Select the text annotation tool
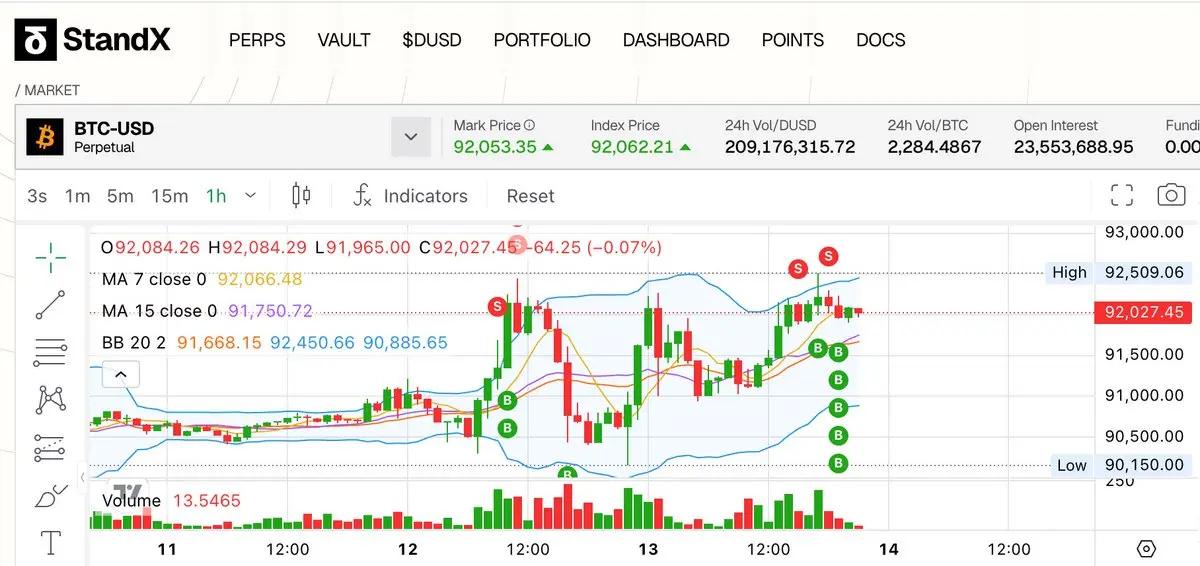This screenshot has height=566, width=1200. 50,543
